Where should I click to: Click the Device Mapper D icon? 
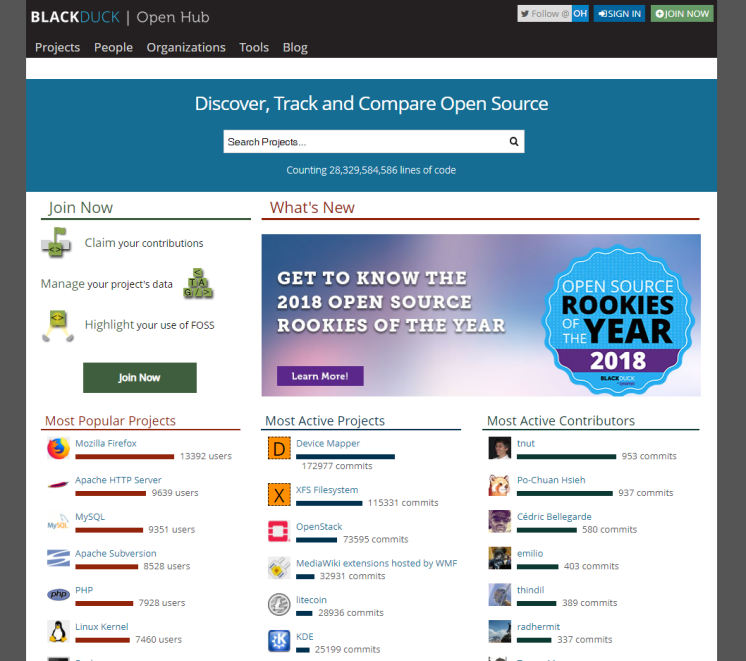coord(279,448)
